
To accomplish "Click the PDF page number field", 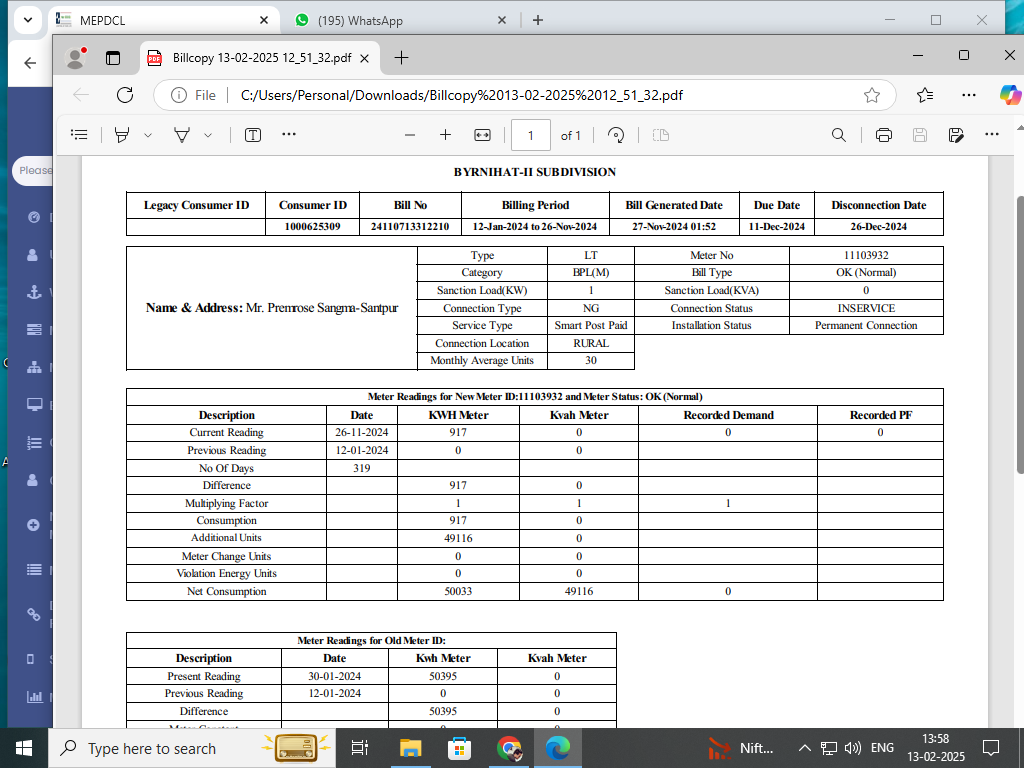I will 531,135.
